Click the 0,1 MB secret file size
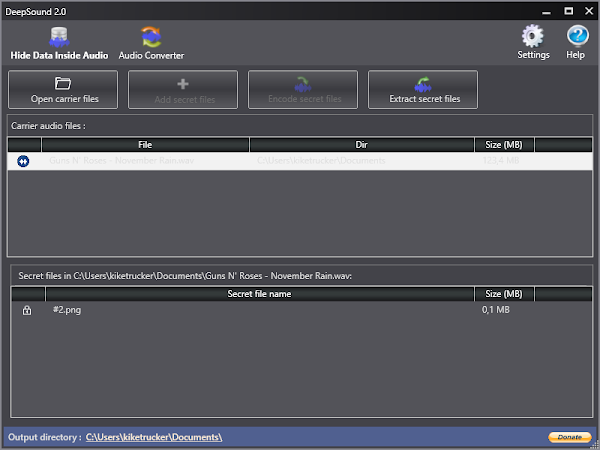This screenshot has height=450, width=600. pyautogui.click(x=496, y=310)
